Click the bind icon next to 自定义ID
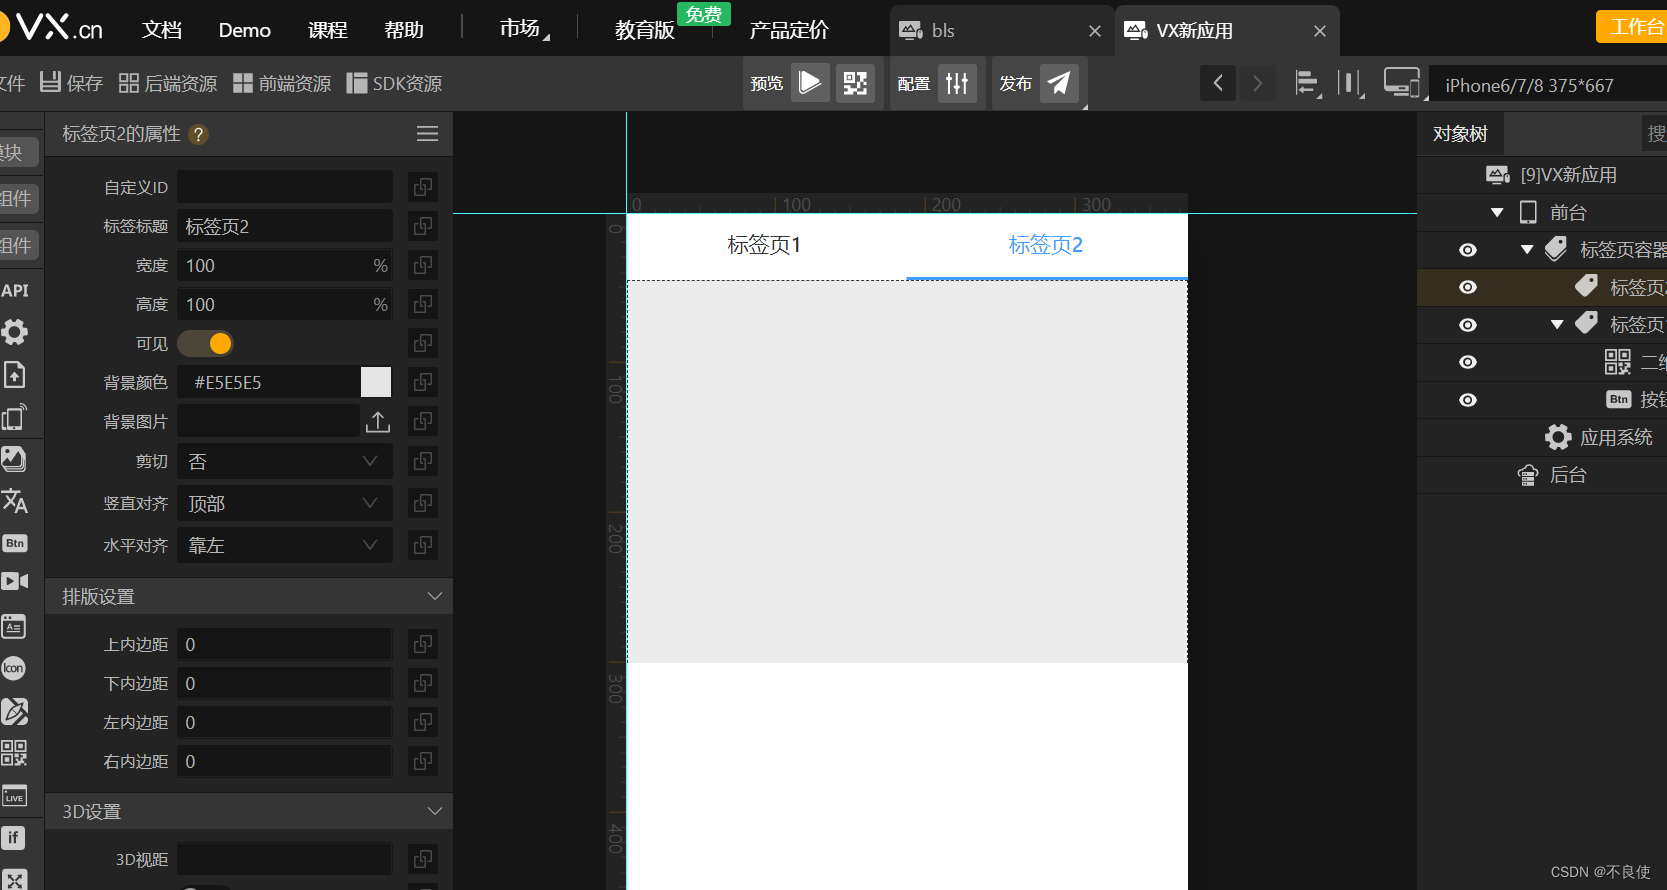1667x890 pixels. (x=423, y=187)
